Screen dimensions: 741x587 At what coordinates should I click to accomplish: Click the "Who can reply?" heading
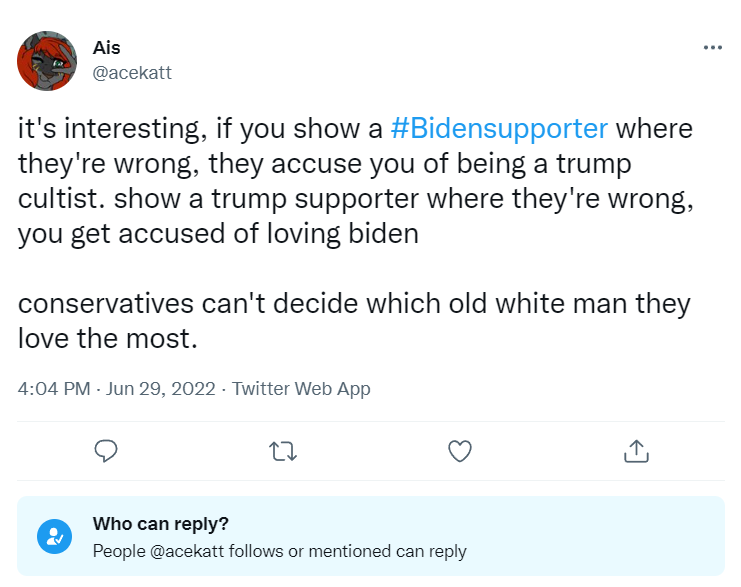[161, 524]
